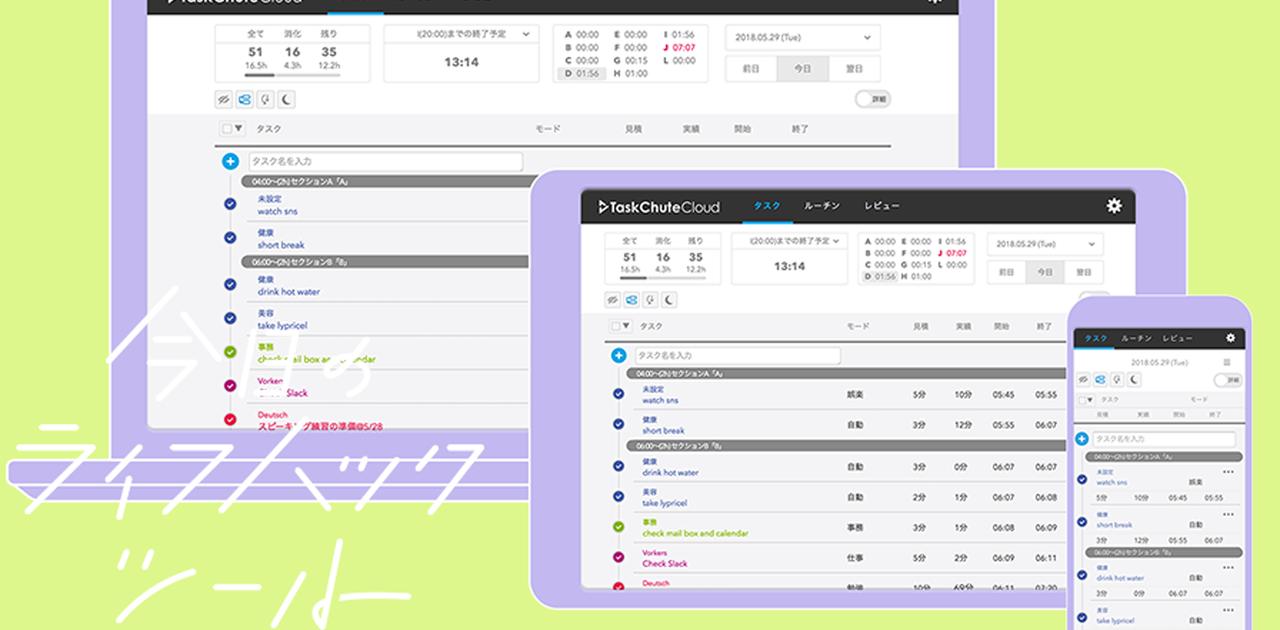Image resolution: width=1280 pixels, height=630 pixels.
Task: Switch to the レビュー tab on the phone
Action: (x=1177, y=338)
